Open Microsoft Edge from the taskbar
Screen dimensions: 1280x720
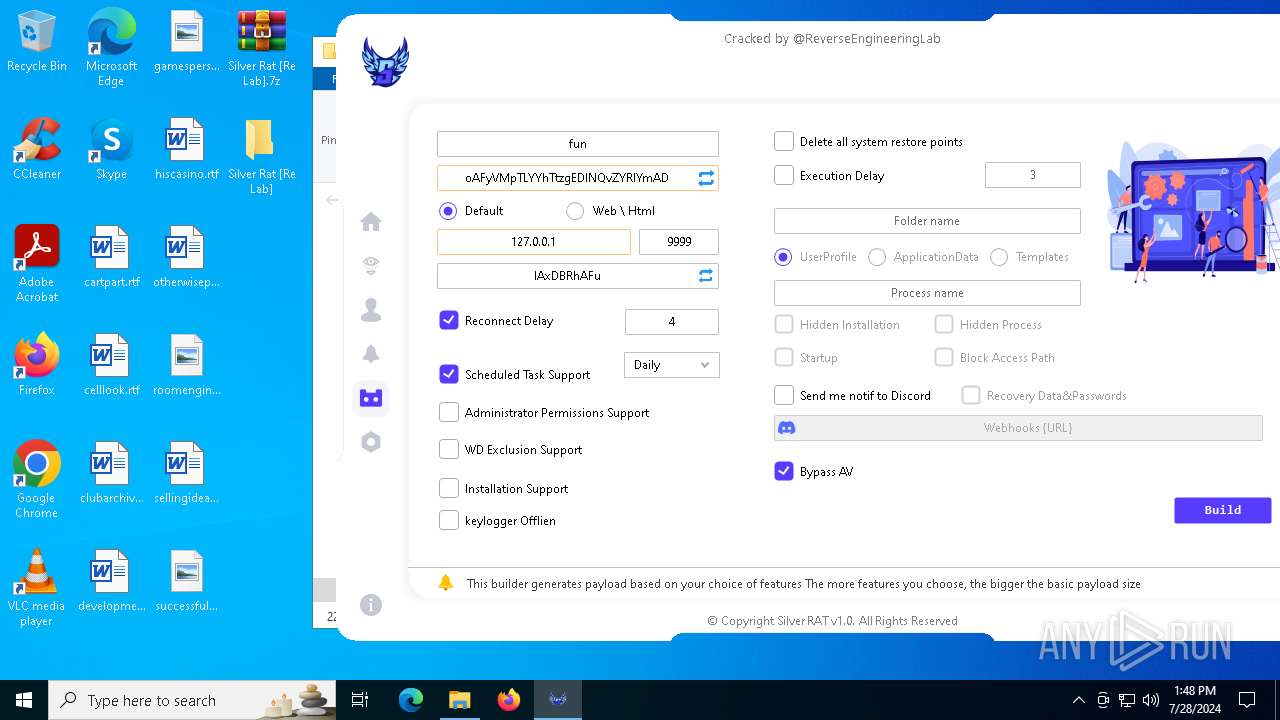click(x=411, y=700)
